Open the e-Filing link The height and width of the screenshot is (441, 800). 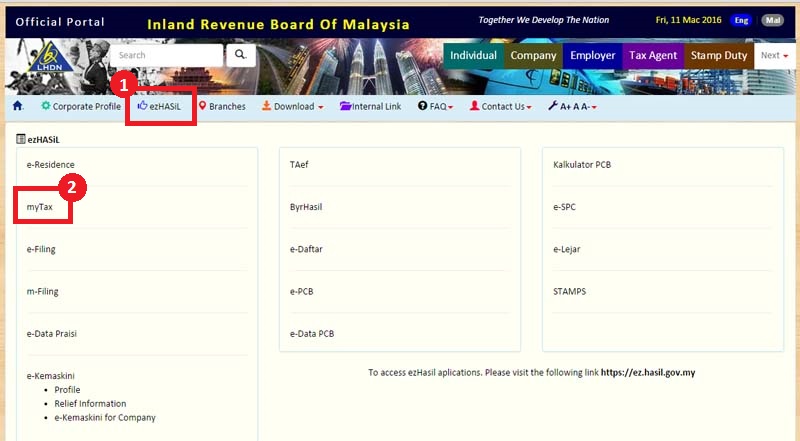point(41,249)
